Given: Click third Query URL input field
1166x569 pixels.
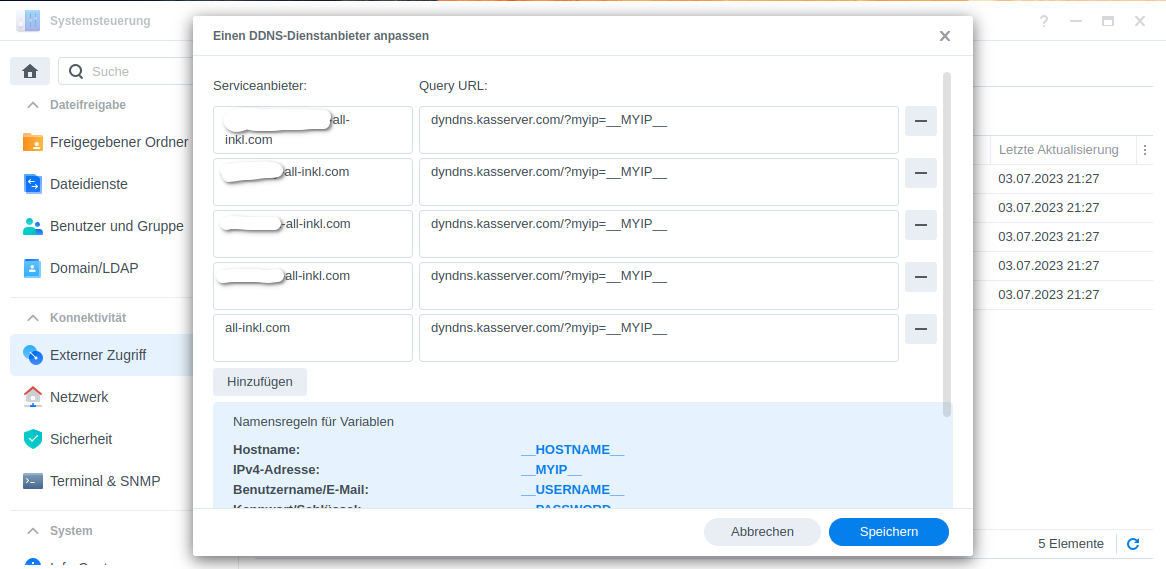Looking at the screenshot, I should [x=658, y=234].
